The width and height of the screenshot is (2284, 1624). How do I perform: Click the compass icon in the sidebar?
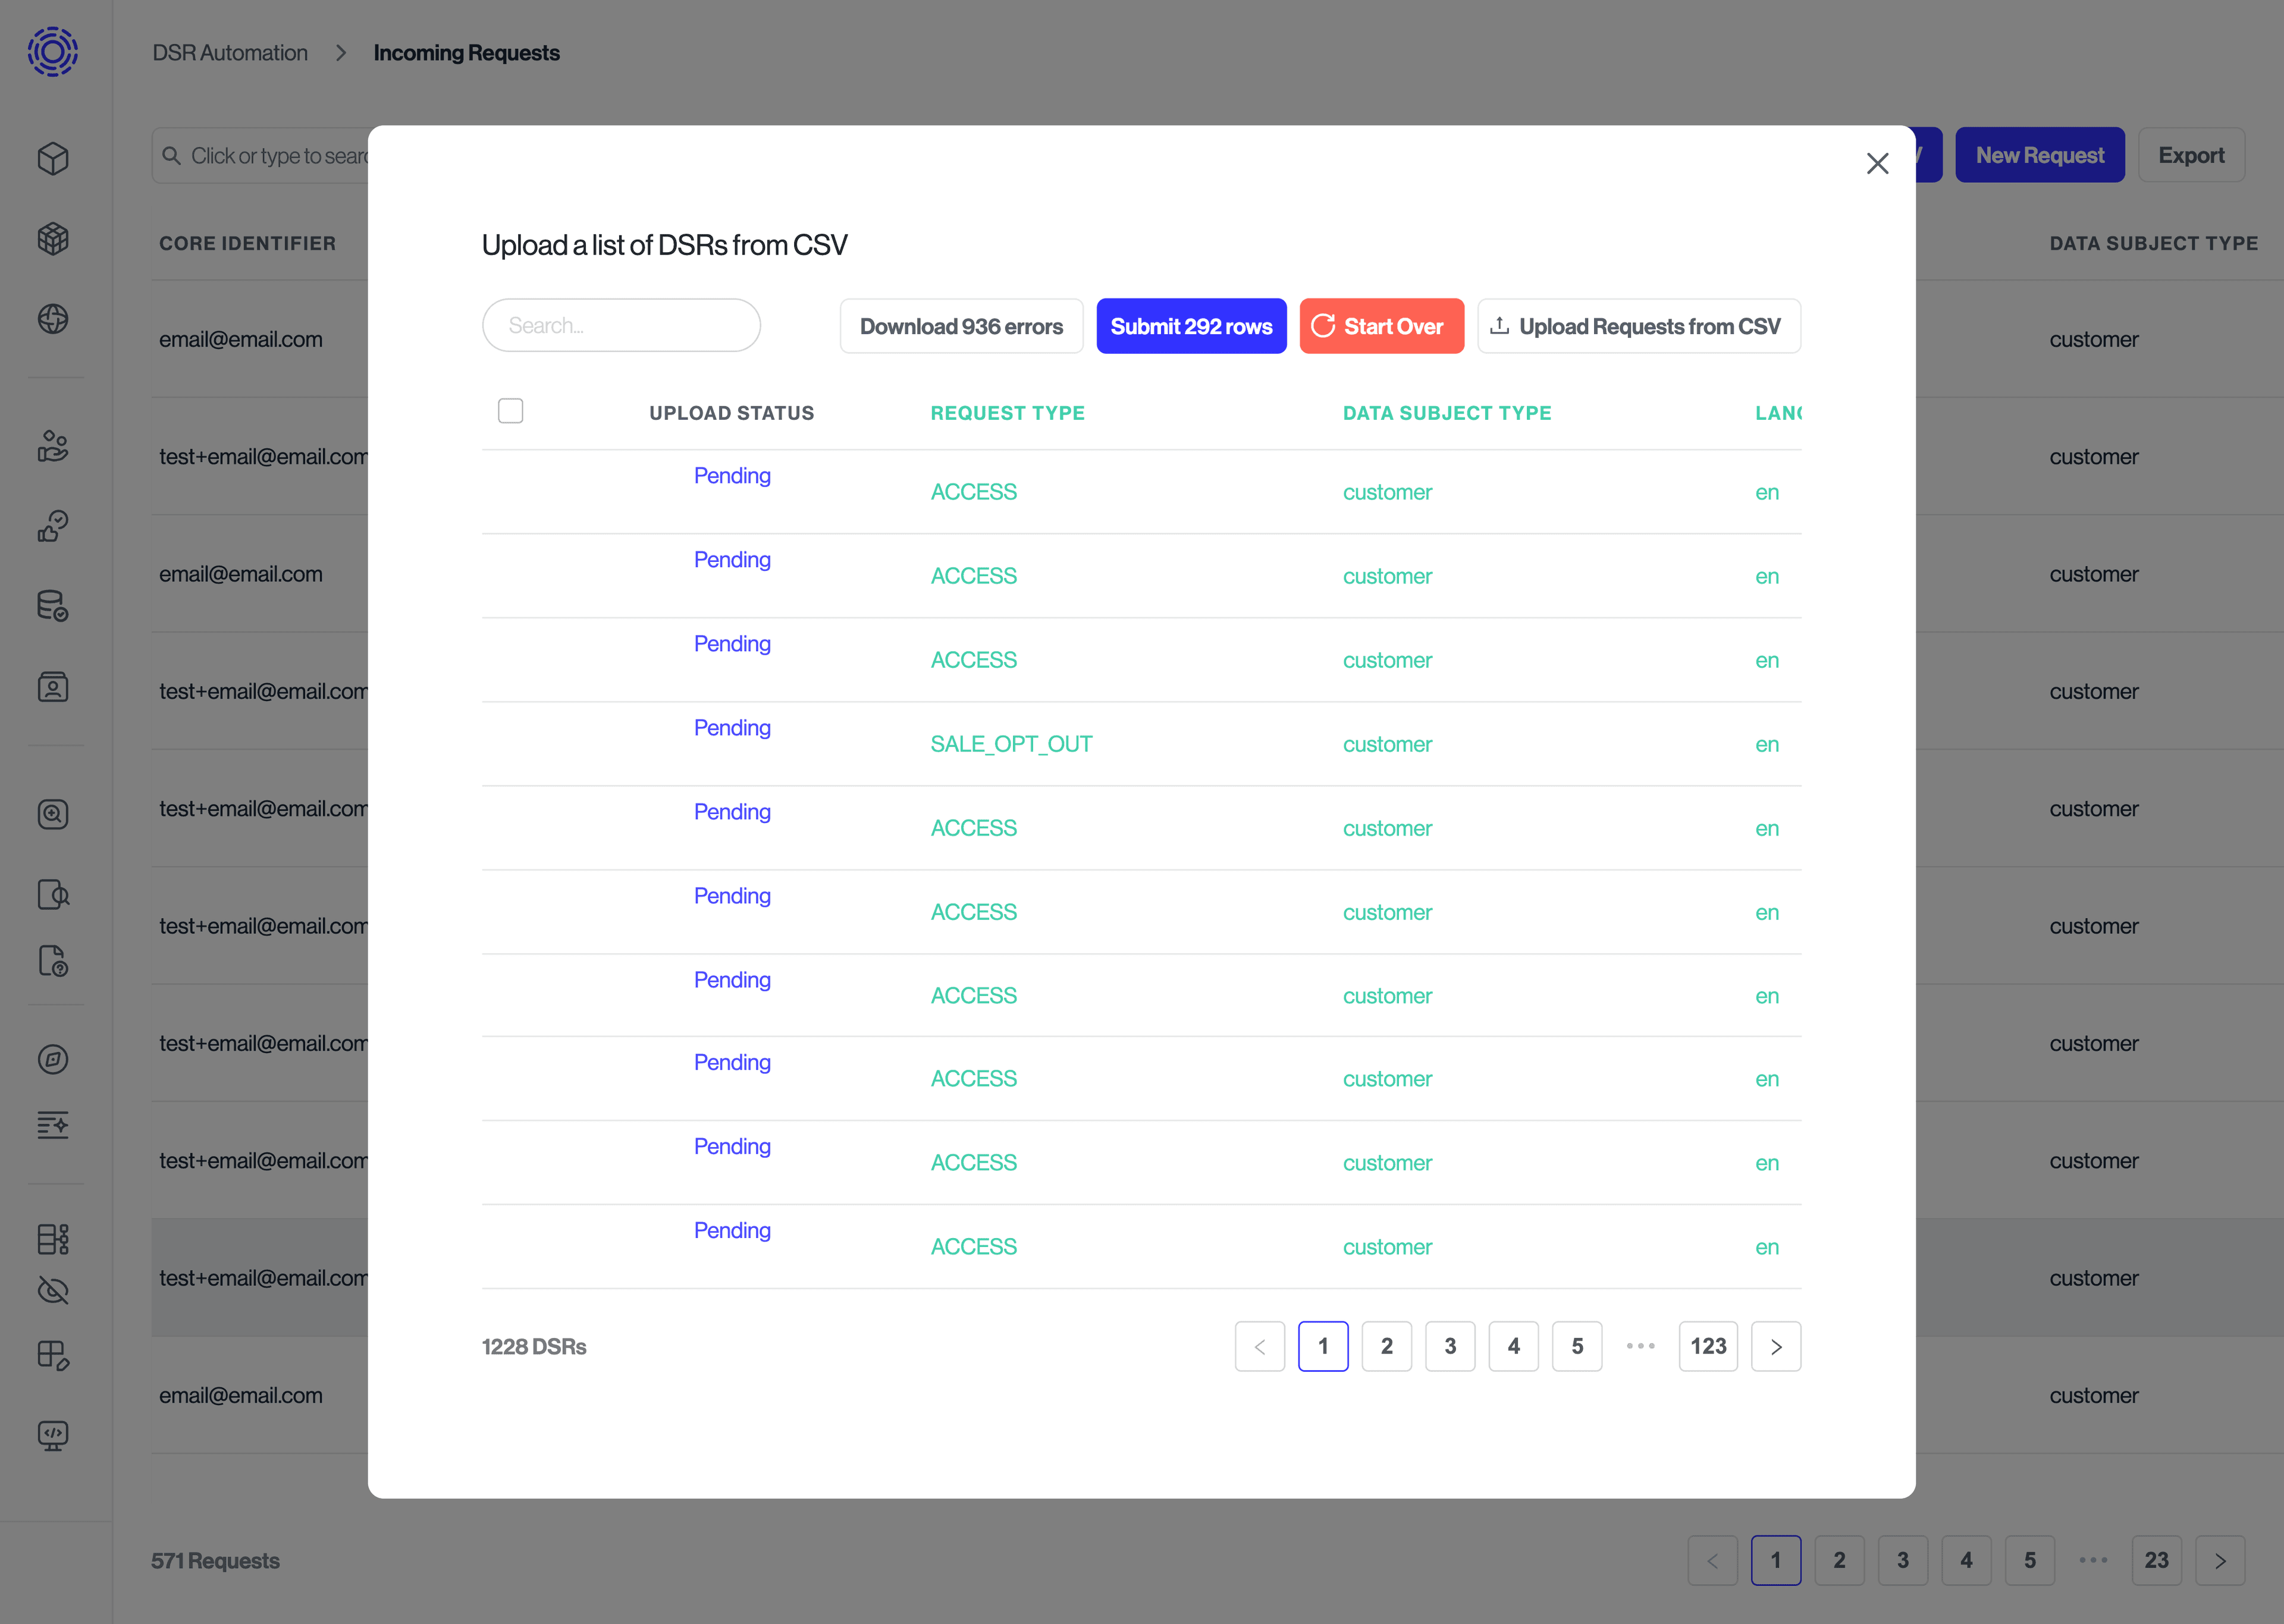(x=53, y=1060)
